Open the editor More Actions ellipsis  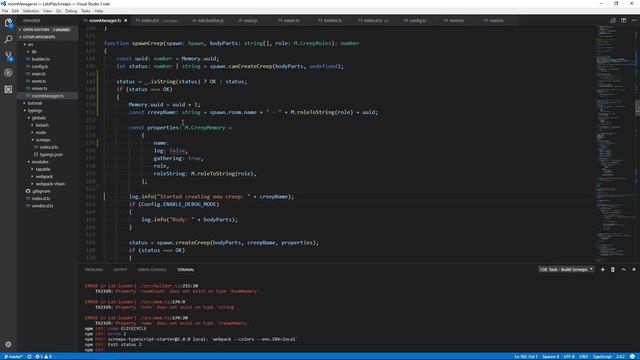[634, 20]
